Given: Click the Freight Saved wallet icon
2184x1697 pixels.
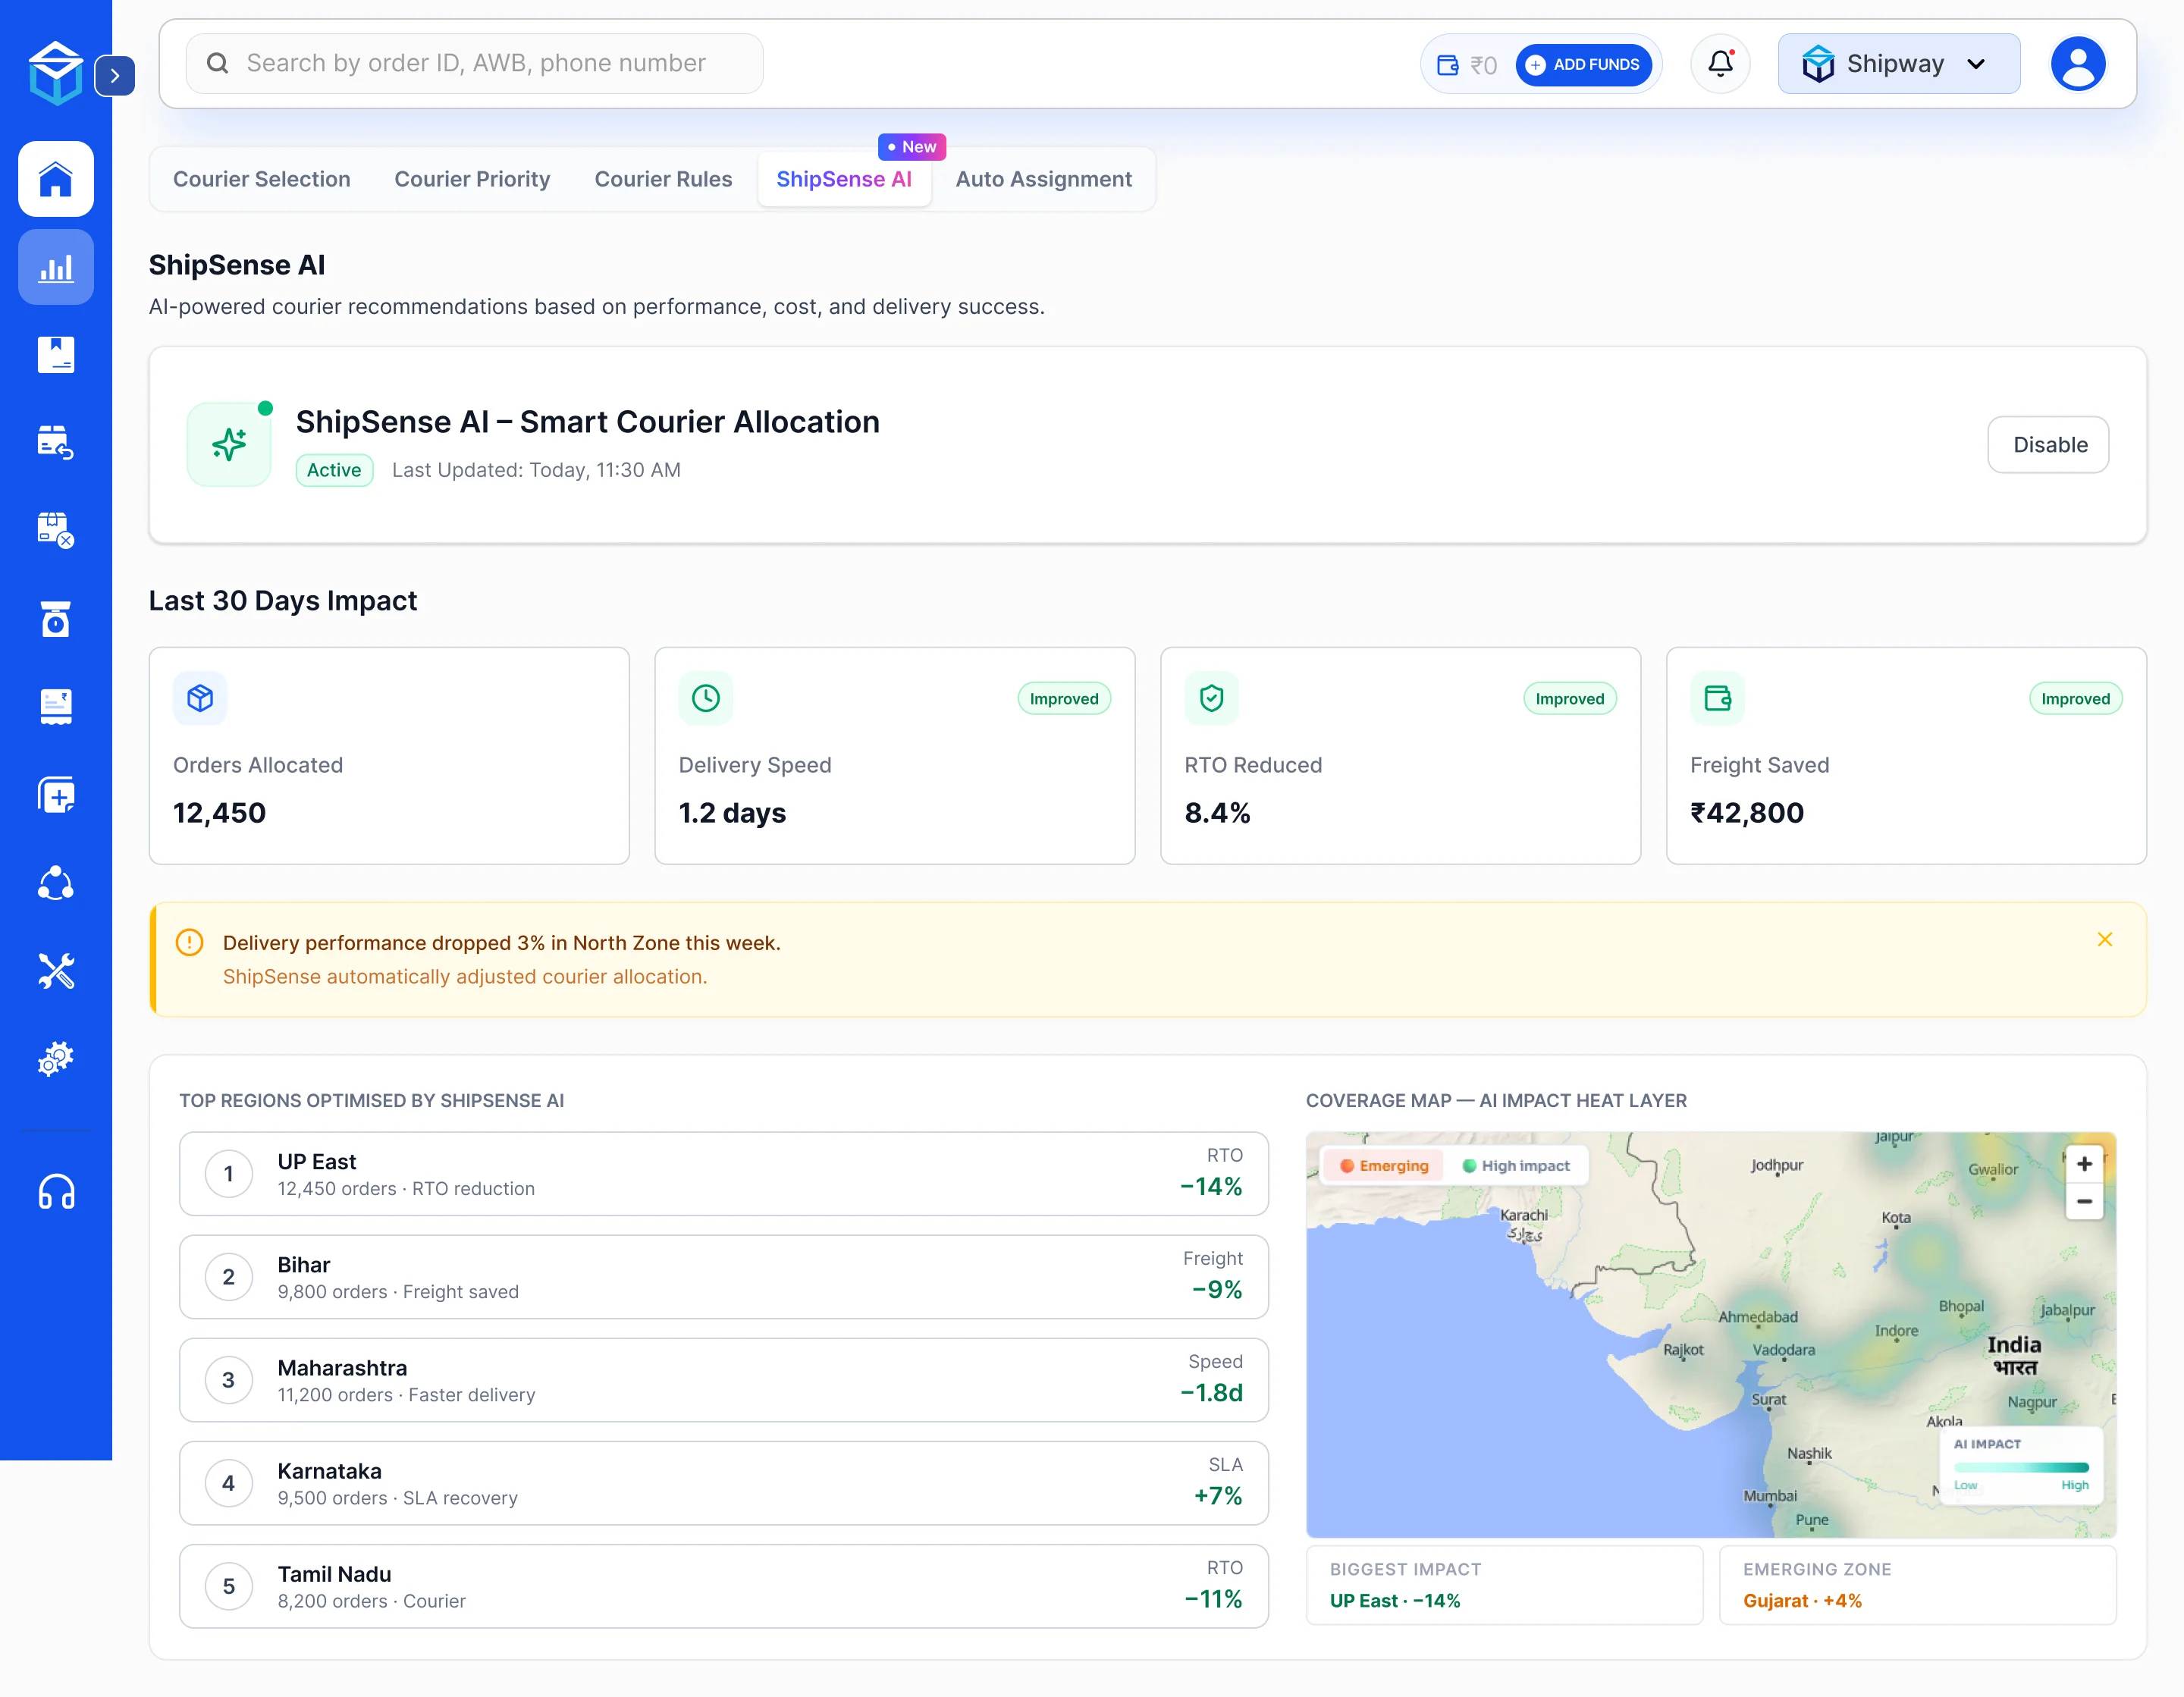Looking at the screenshot, I should [x=1717, y=698].
